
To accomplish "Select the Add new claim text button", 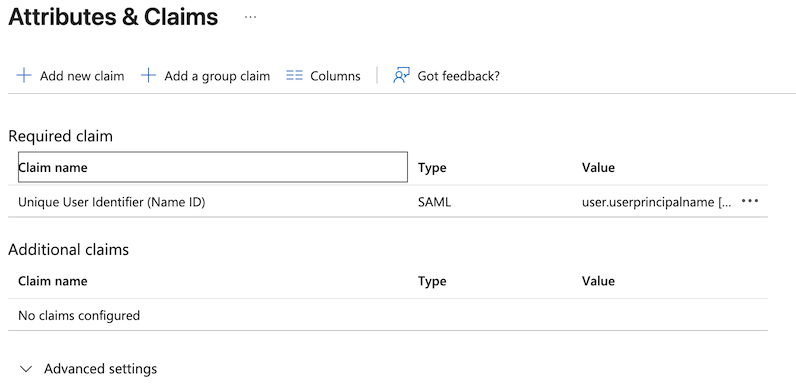I will click(x=82, y=76).
